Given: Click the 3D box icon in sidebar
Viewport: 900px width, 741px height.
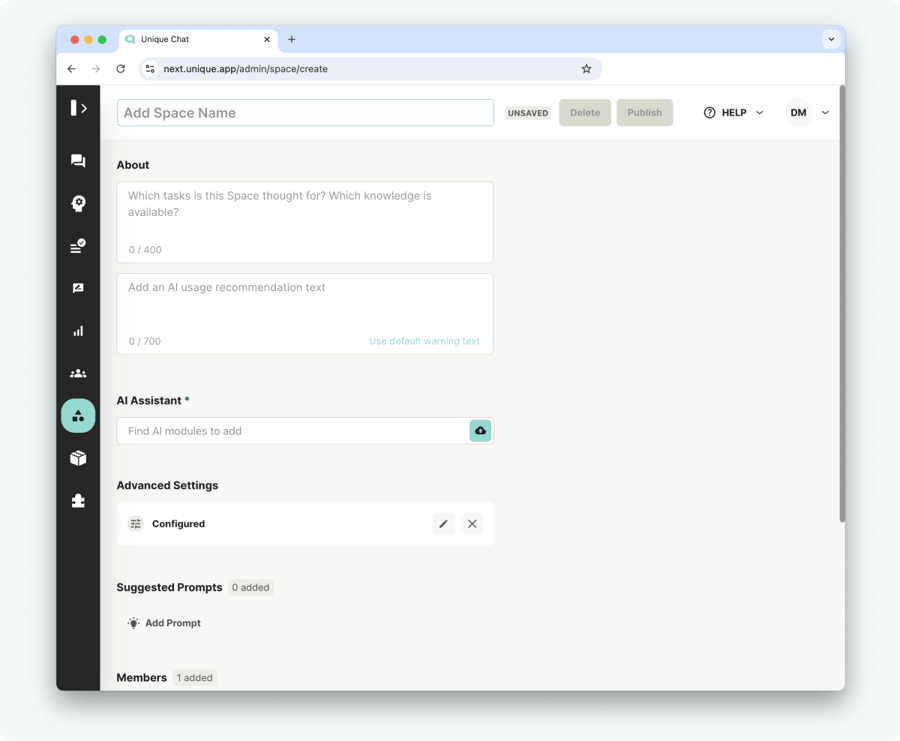Looking at the screenshot, I should coord(78,458).
